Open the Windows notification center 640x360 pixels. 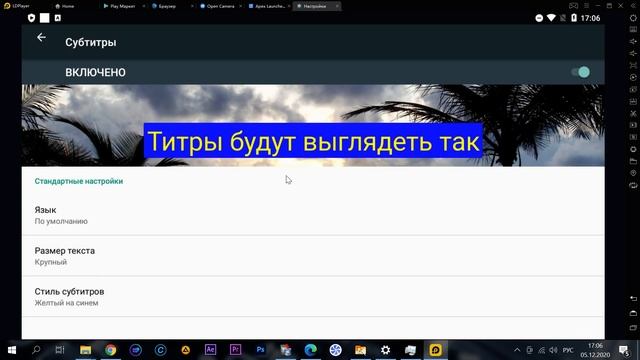(x=624, y=350)
